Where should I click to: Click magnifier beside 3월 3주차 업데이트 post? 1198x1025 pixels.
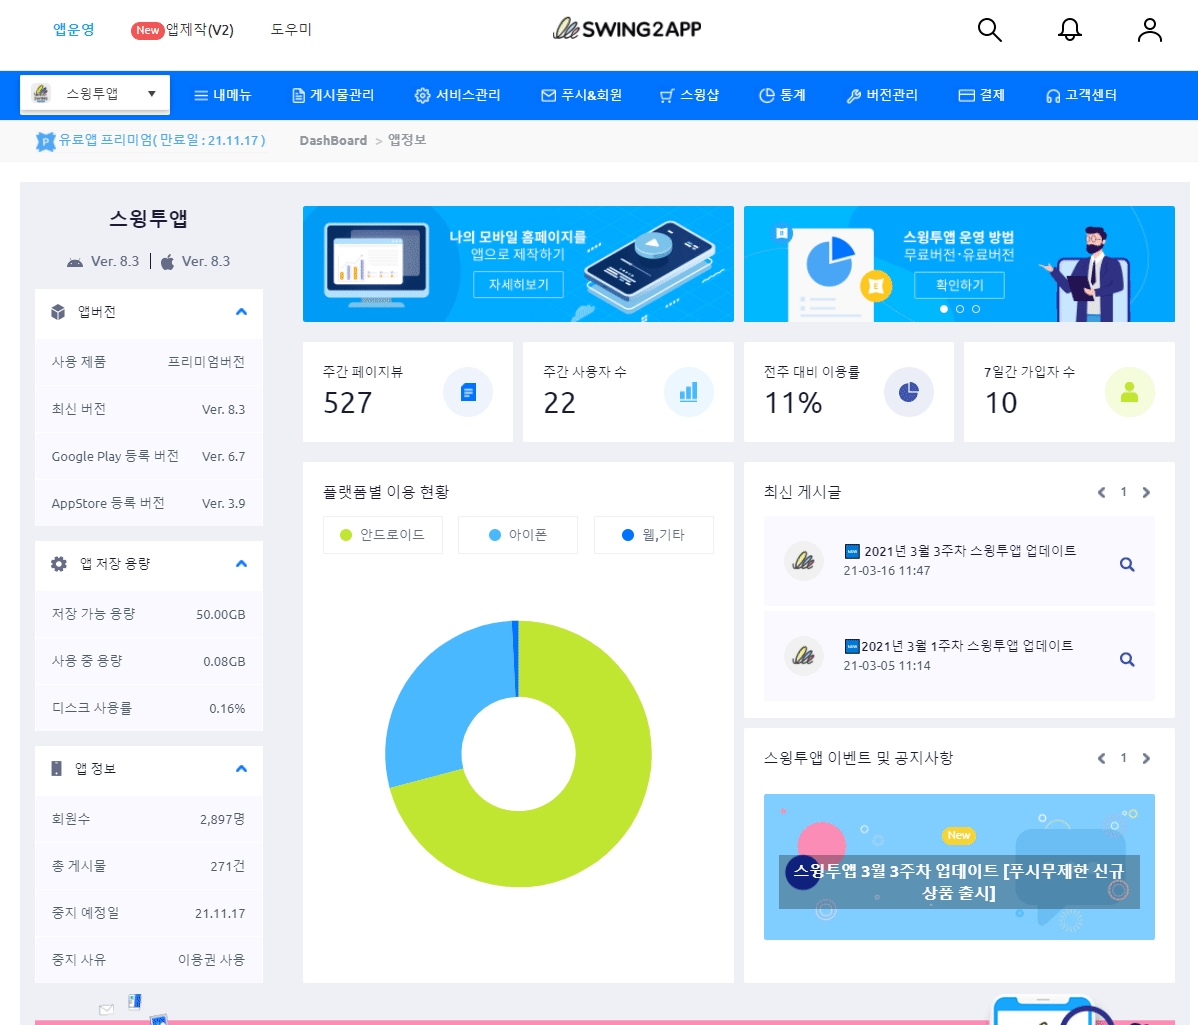[x=1127, y=564]
